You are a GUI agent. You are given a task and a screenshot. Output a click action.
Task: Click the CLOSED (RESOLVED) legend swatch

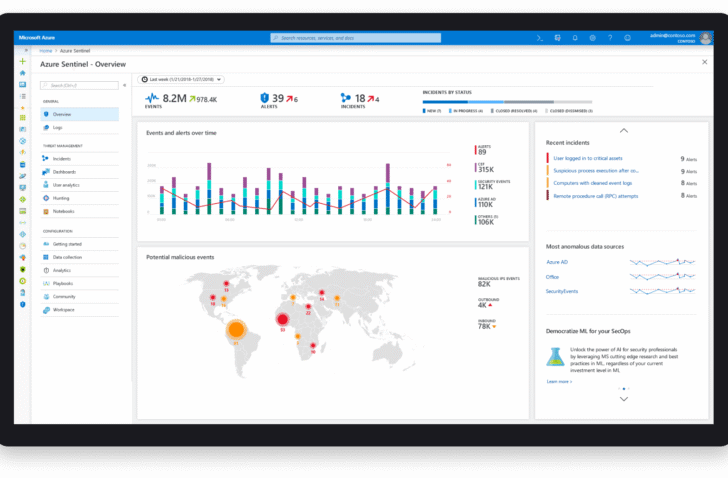pos(492,111)
